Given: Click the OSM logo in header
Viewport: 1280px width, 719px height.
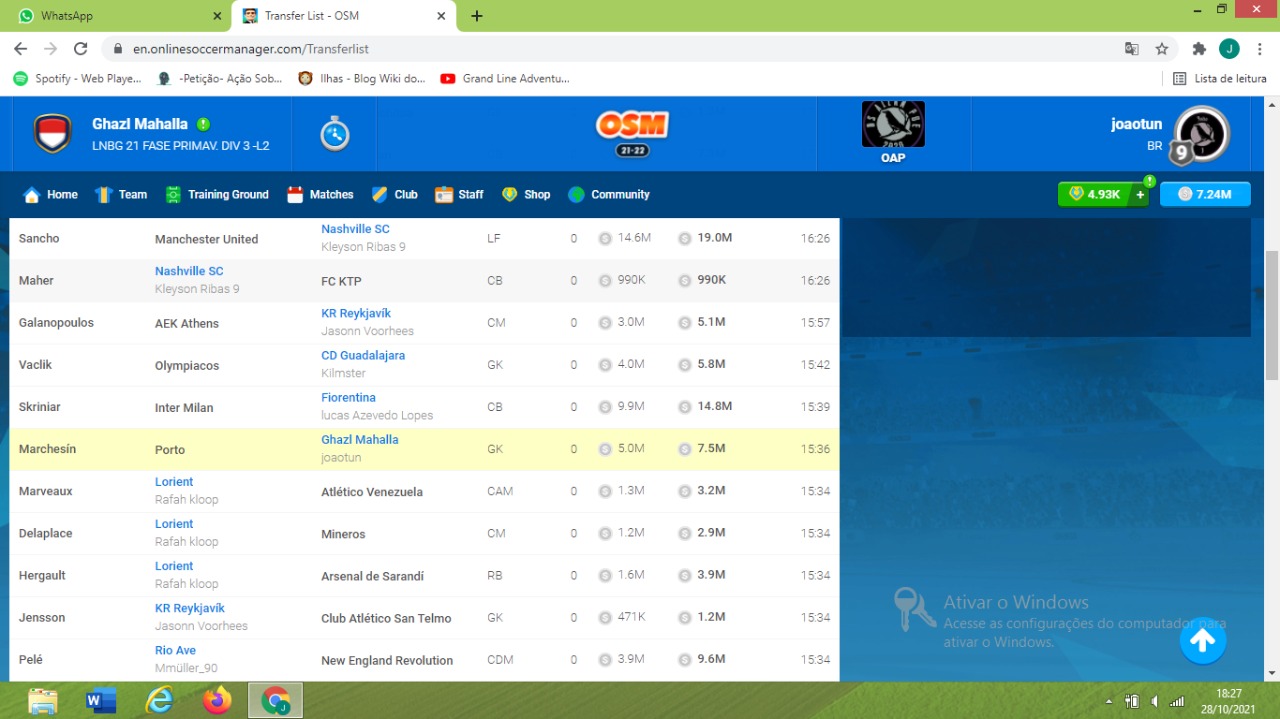Looking at the screenshot, I should click(x=632, y=132).
